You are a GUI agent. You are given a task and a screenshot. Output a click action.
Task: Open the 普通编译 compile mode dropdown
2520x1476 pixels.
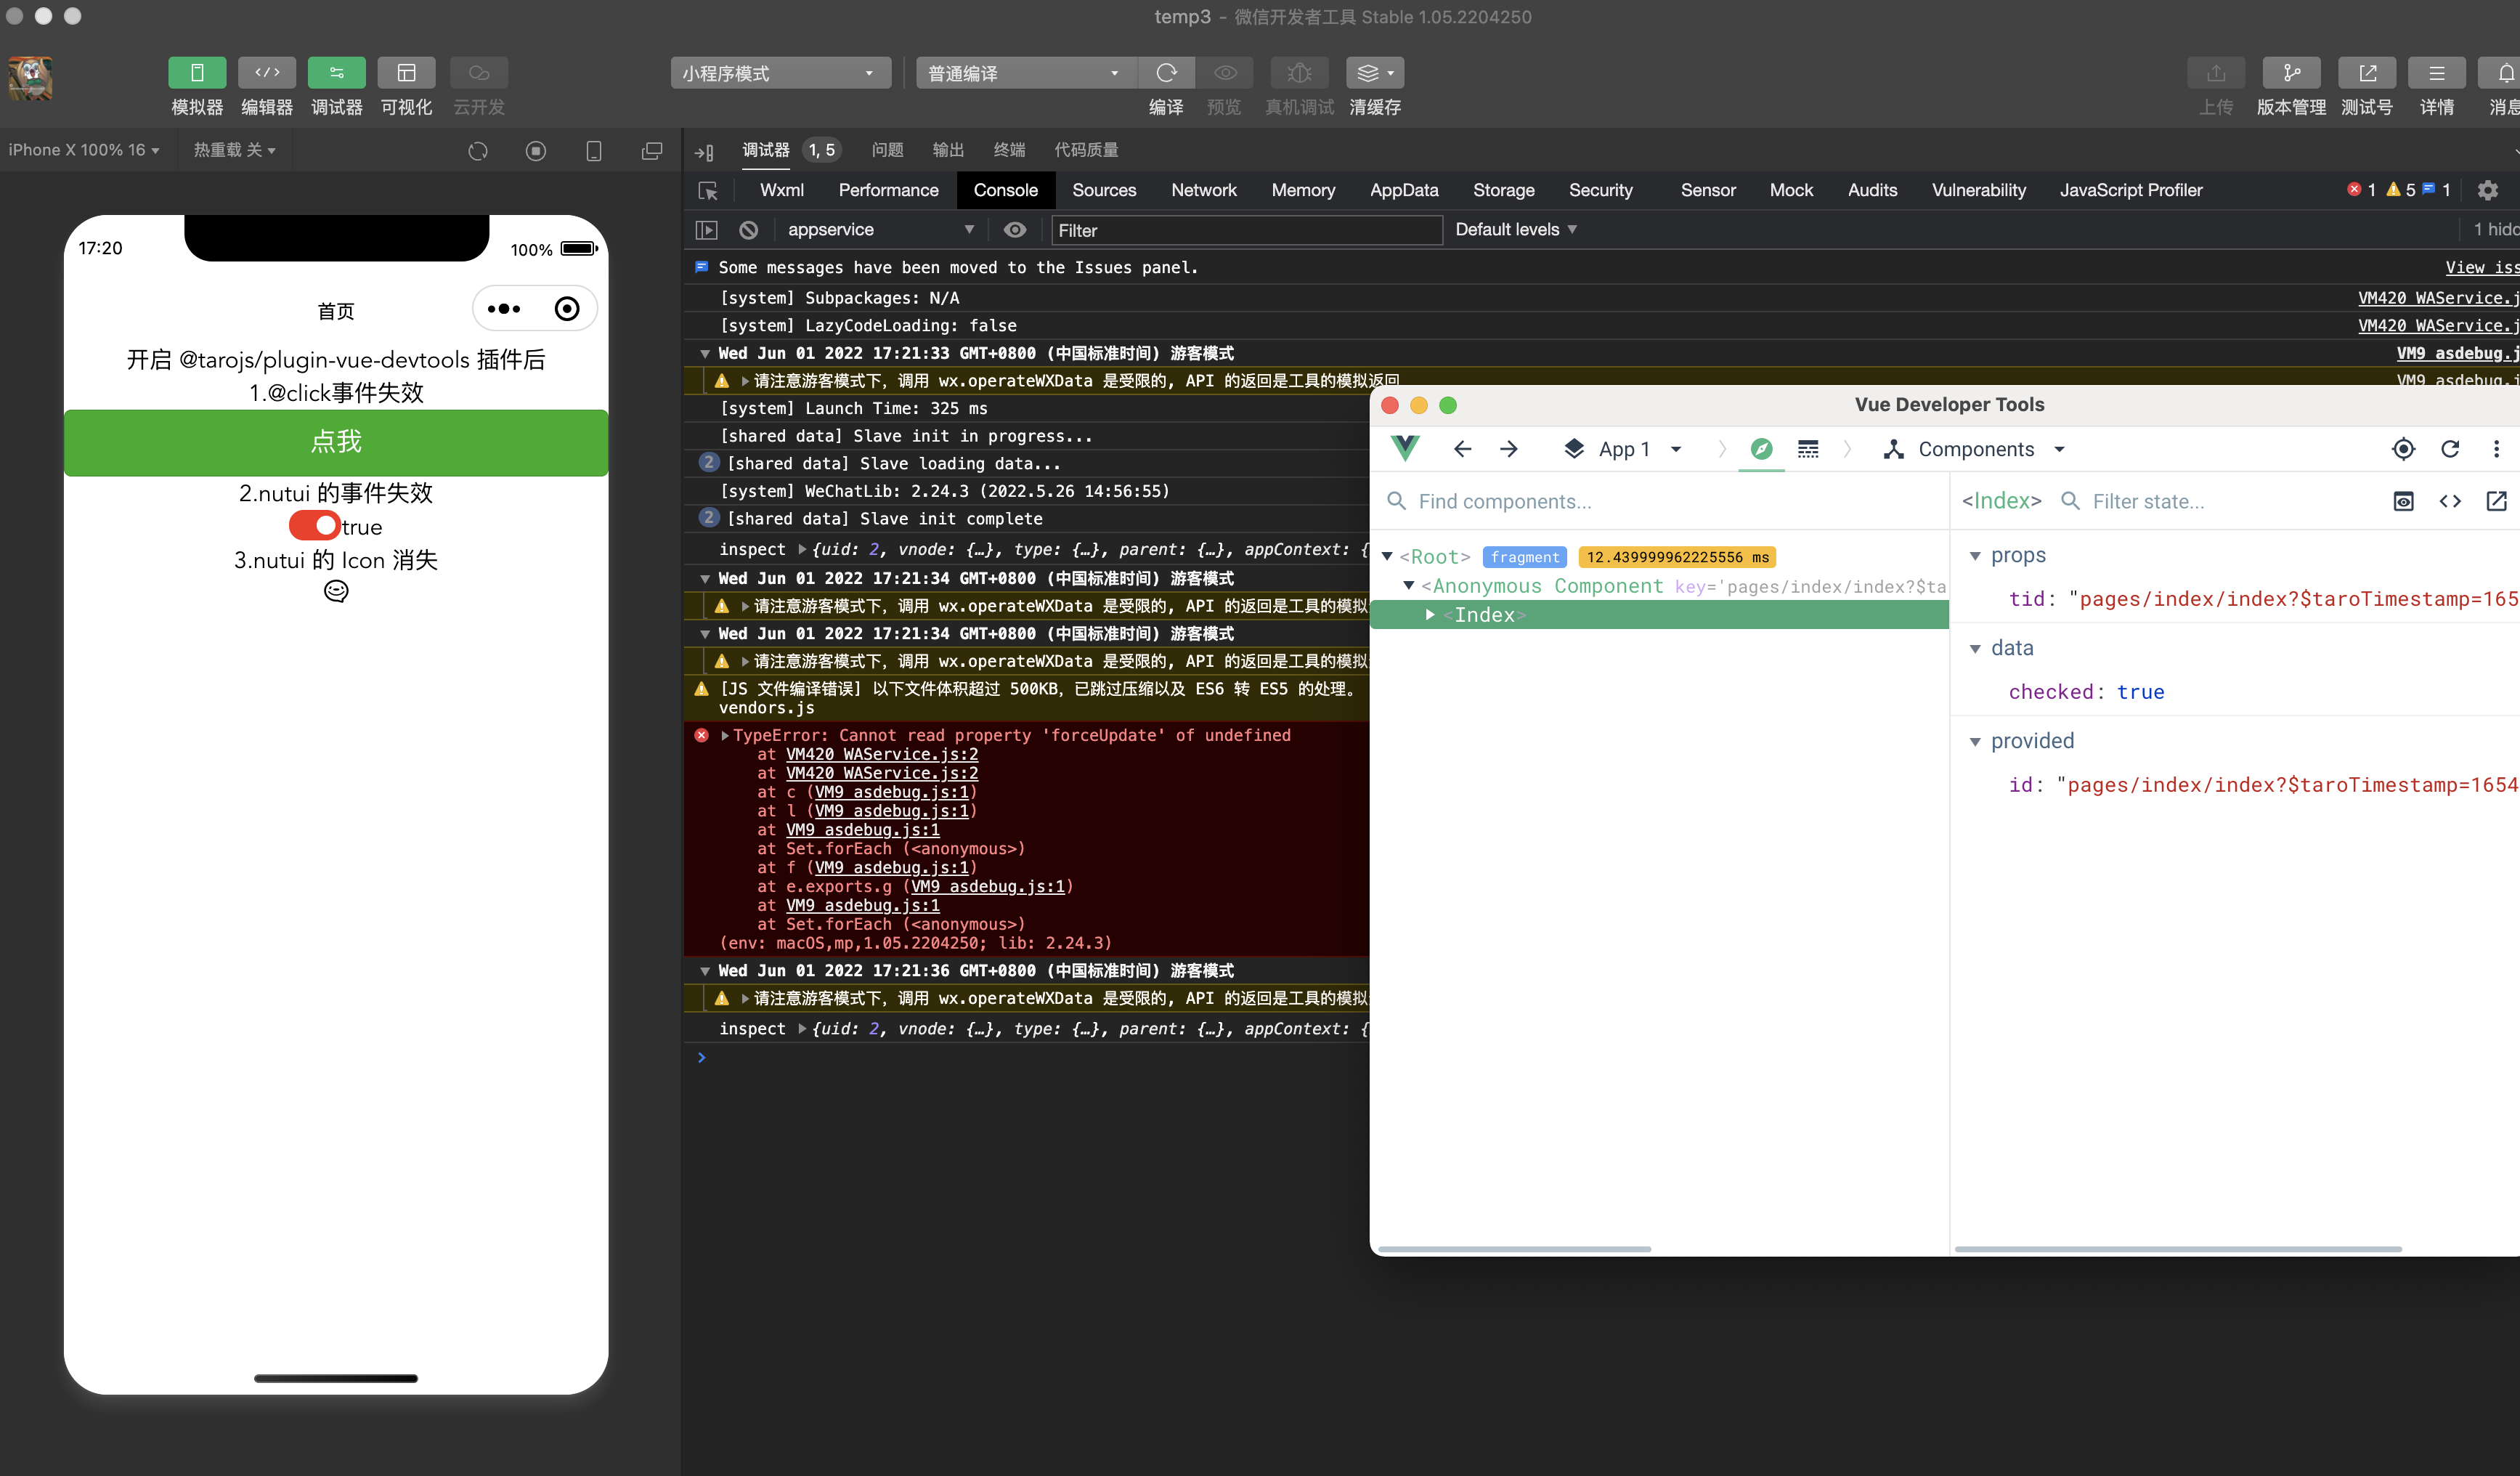[x=1024, y=72]
